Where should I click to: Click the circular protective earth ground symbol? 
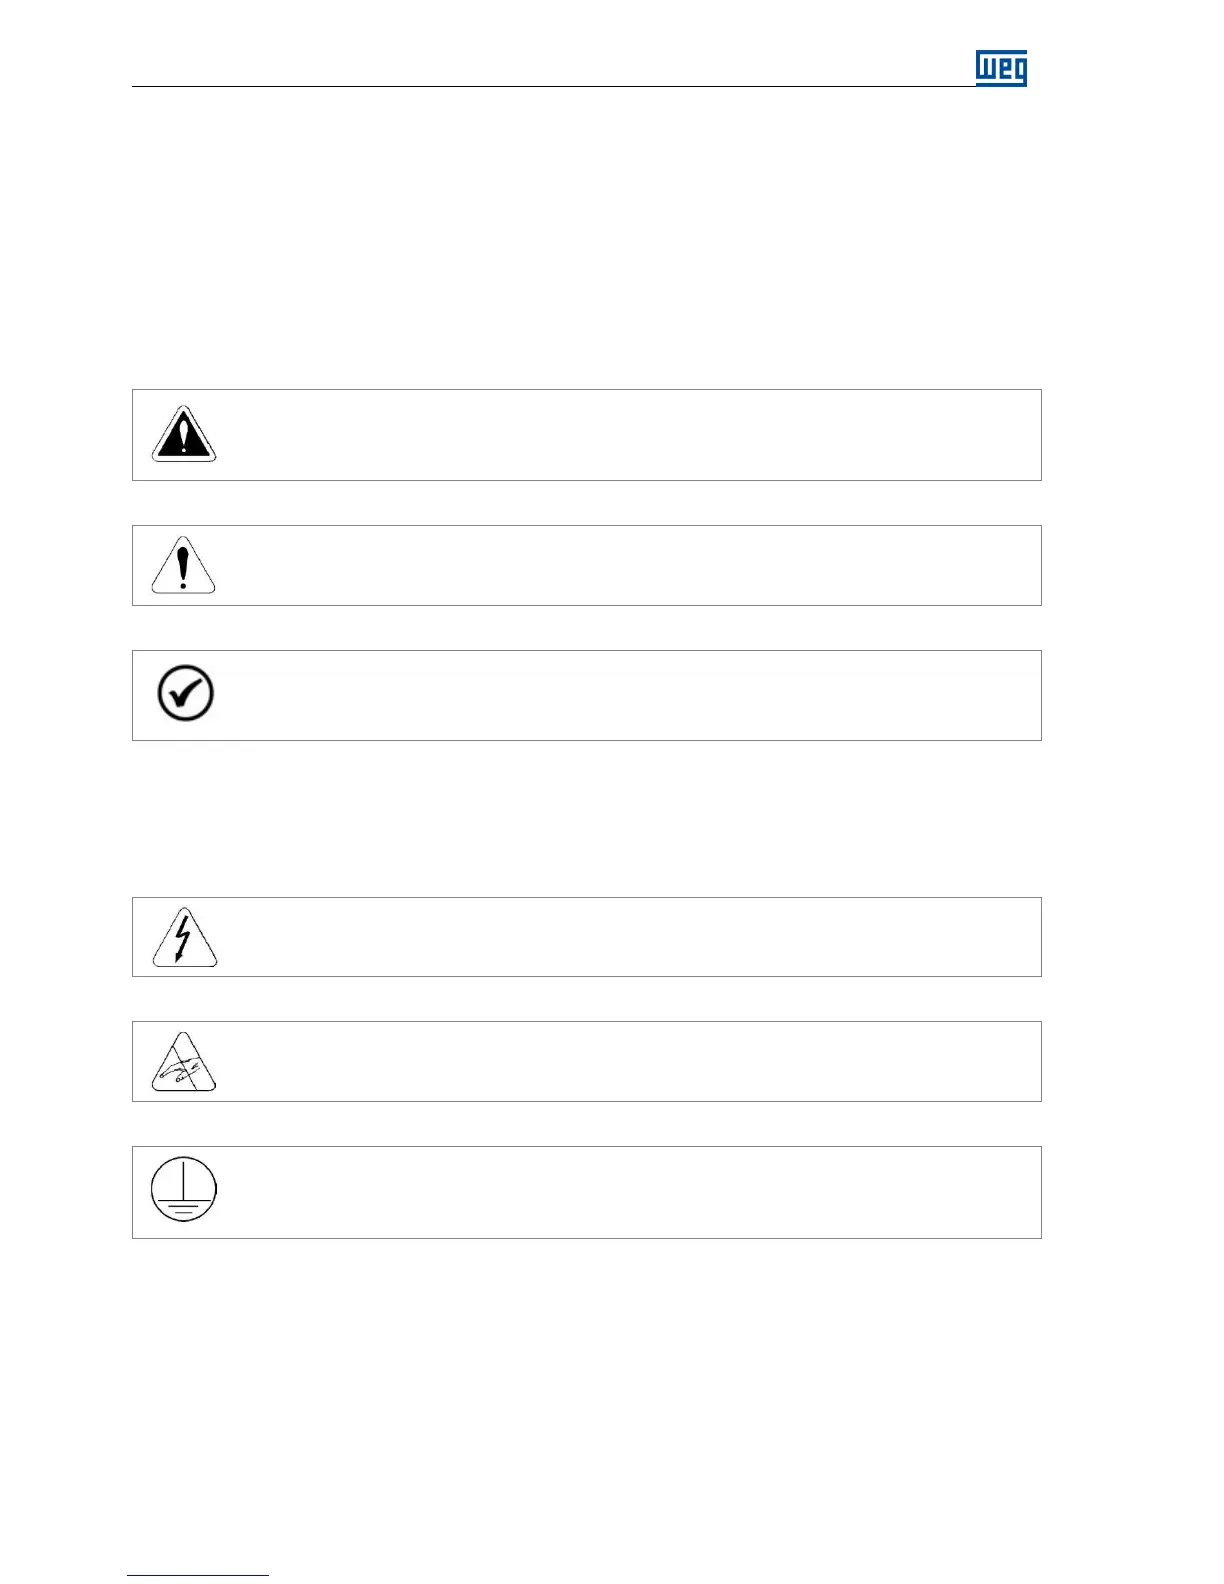[x=184, y=1190]
